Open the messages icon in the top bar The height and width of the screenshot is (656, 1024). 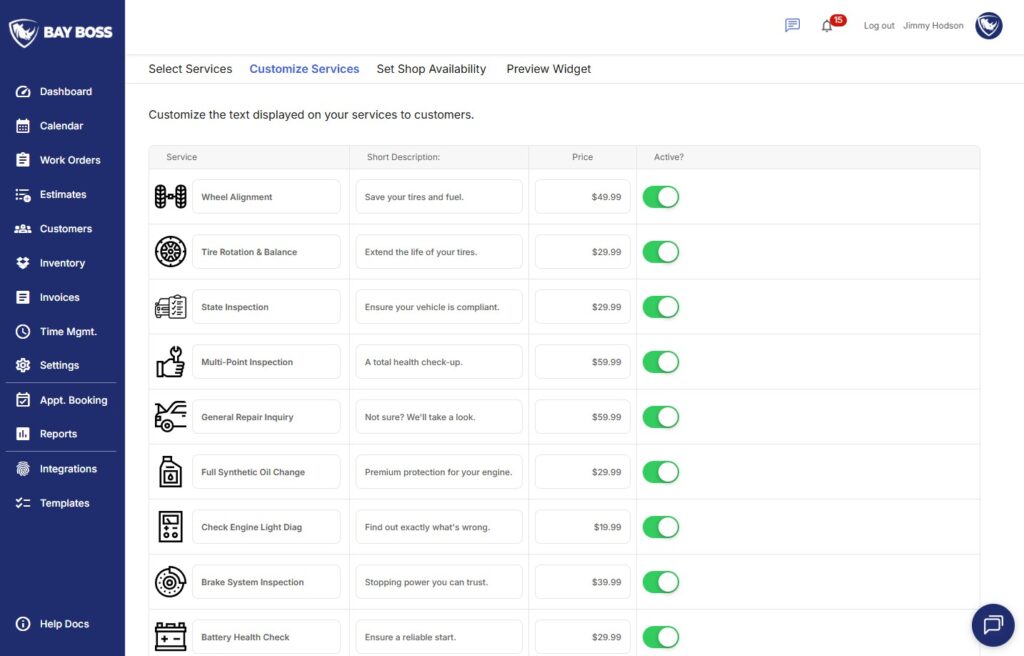[791, 25]
